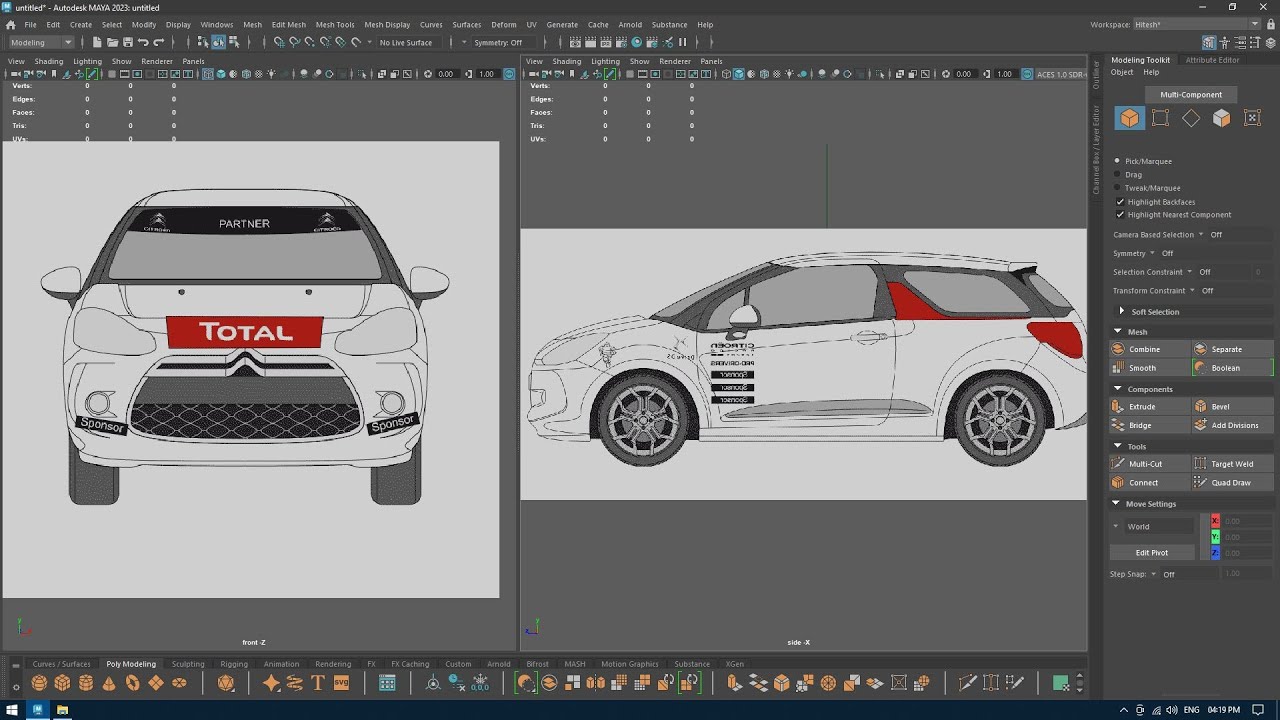Click the Maya home icon

pos(11,25)
